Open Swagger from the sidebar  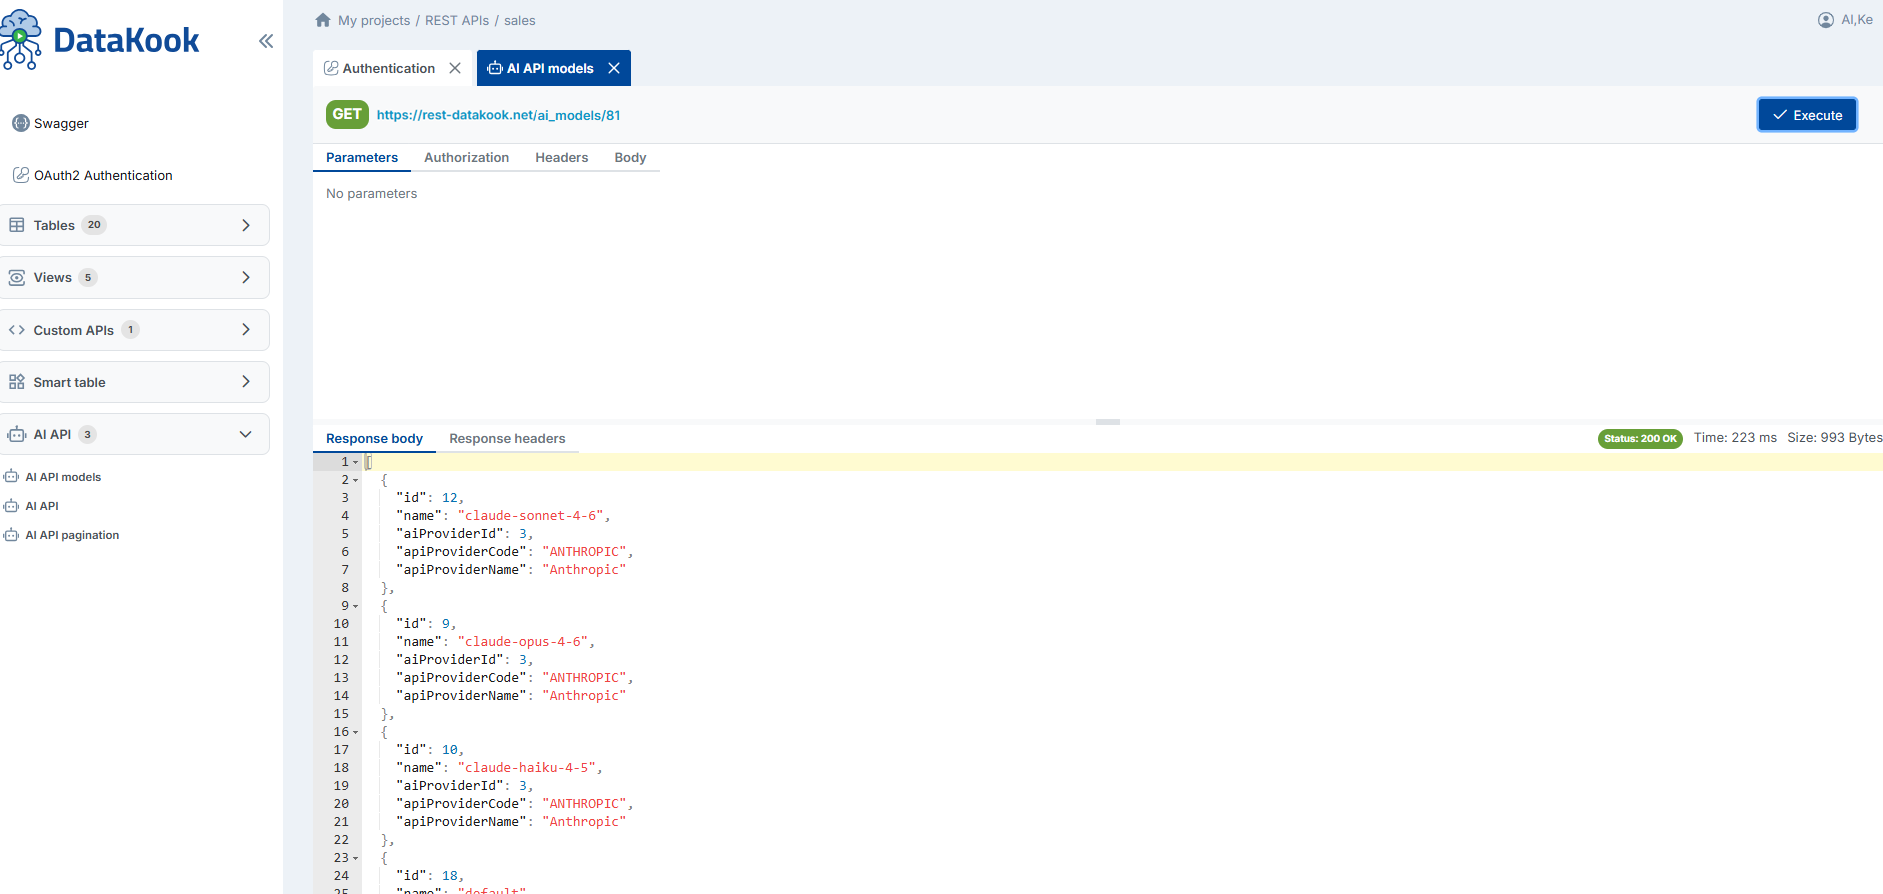coord(61,123)
